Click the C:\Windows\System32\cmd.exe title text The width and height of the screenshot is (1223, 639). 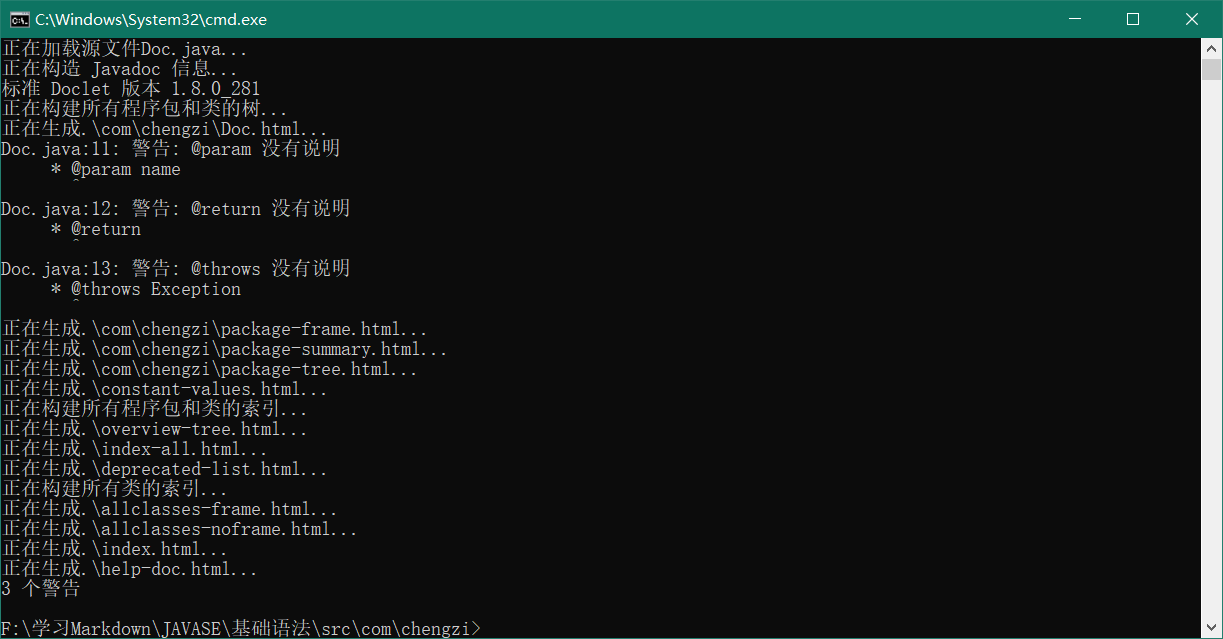pyautogui.click(x=151, y=19)
